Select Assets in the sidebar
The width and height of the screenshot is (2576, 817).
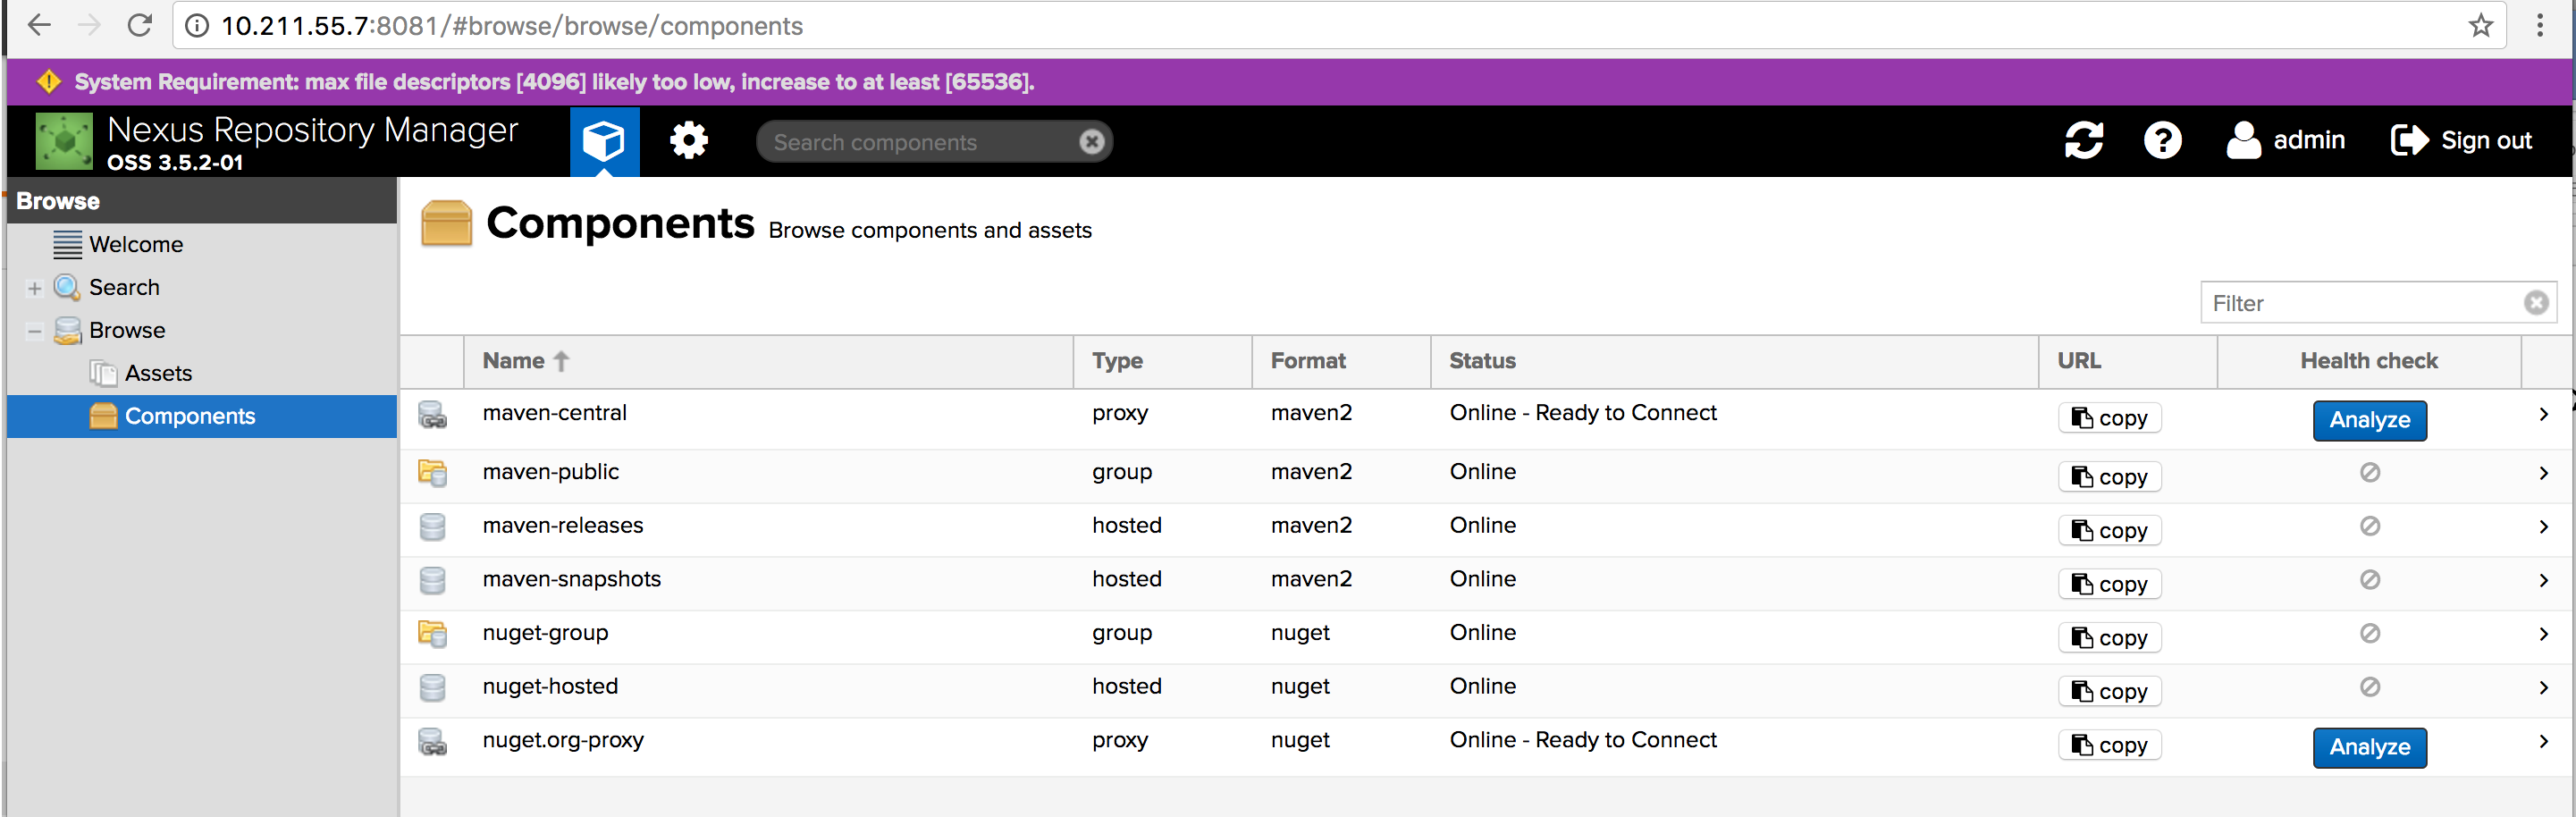point(157,374)
